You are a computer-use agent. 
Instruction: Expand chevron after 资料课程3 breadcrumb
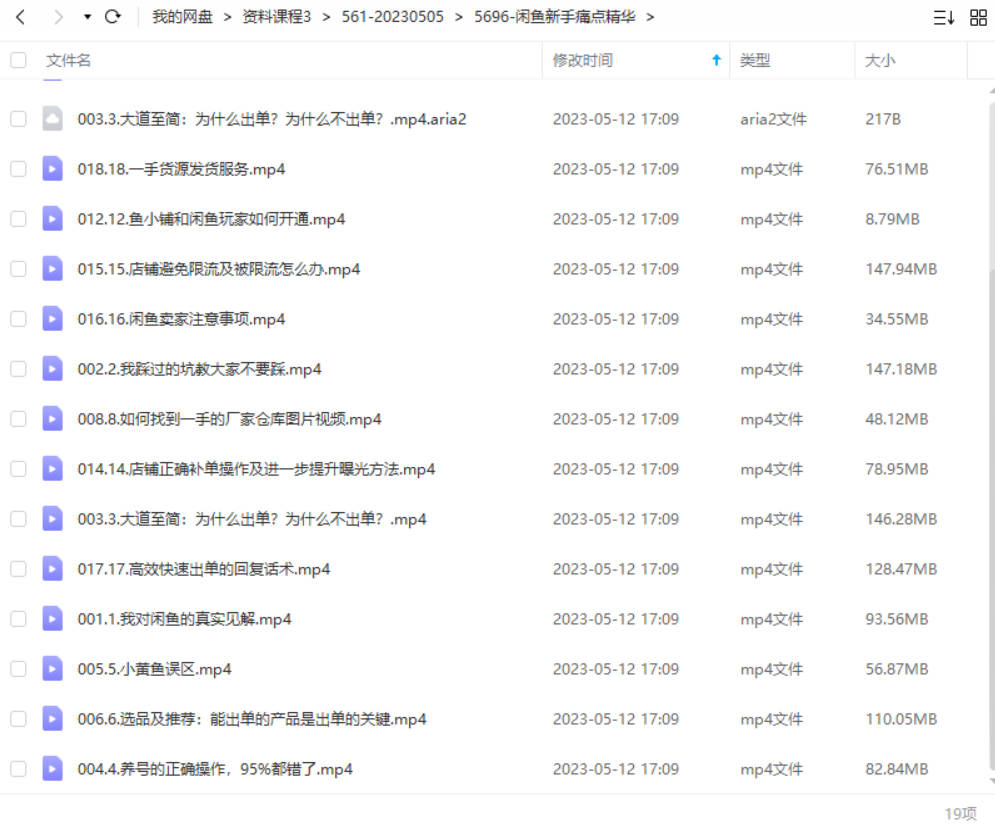click(x=326, y=17)
